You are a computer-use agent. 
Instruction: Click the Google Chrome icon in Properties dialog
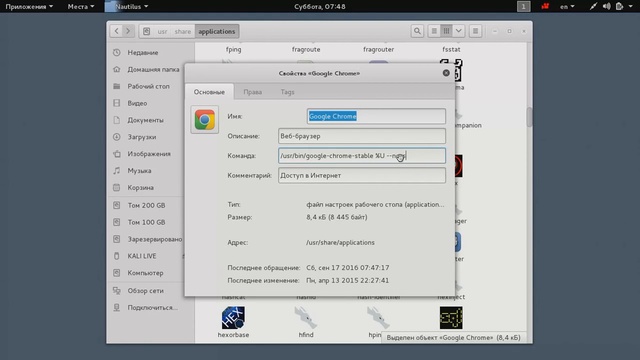tap(204, 120)
